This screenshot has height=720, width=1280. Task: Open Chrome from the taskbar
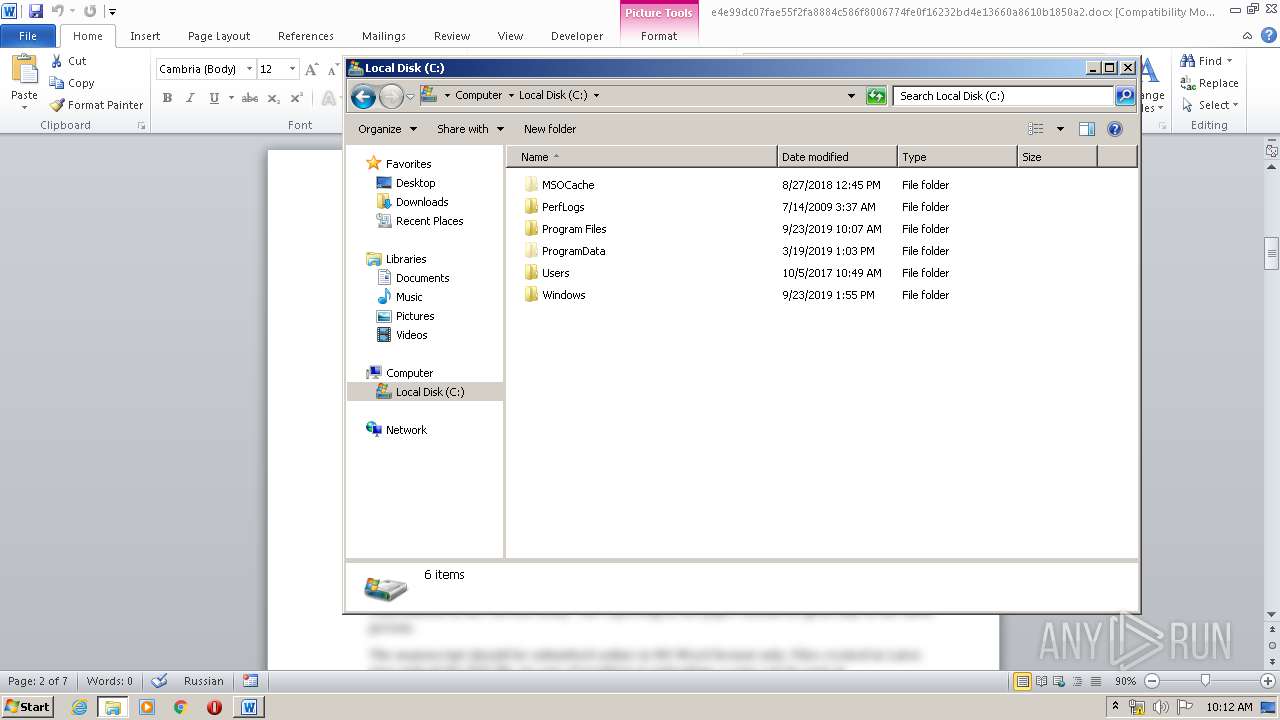(x=181, y=707)
